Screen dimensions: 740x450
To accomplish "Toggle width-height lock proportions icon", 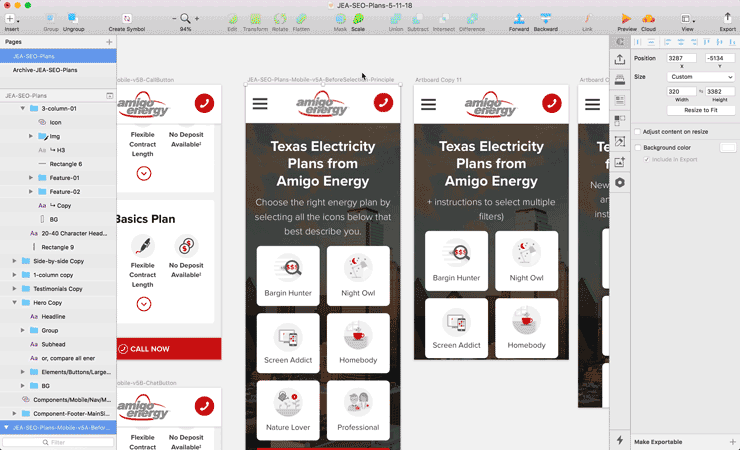I will pos(701,92).
